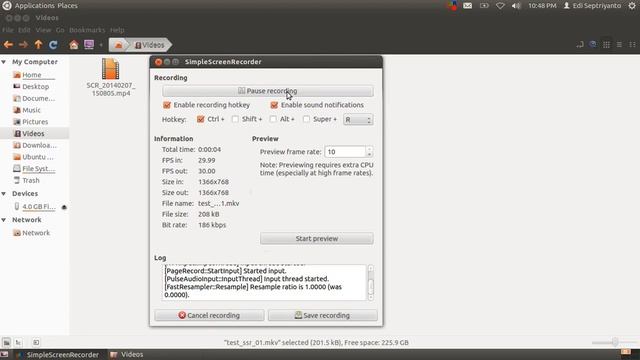The height and width of the screenshot is (360, 640).
Task: Switch to icon grid view
Action: [x=607, y=44]
